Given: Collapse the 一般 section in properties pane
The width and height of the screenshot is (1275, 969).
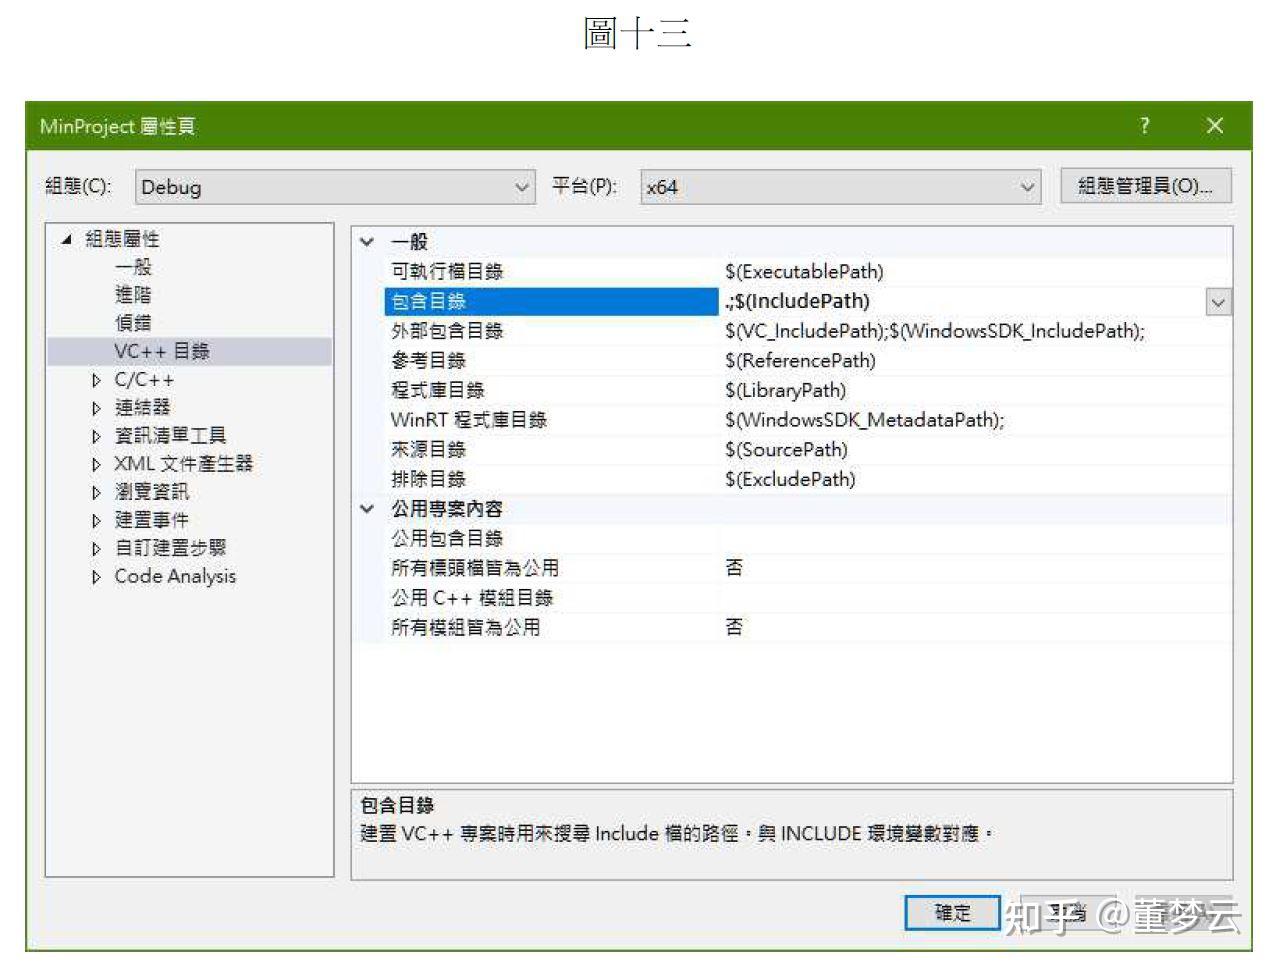Looking at the screenshot, I should tap(367, 241).
